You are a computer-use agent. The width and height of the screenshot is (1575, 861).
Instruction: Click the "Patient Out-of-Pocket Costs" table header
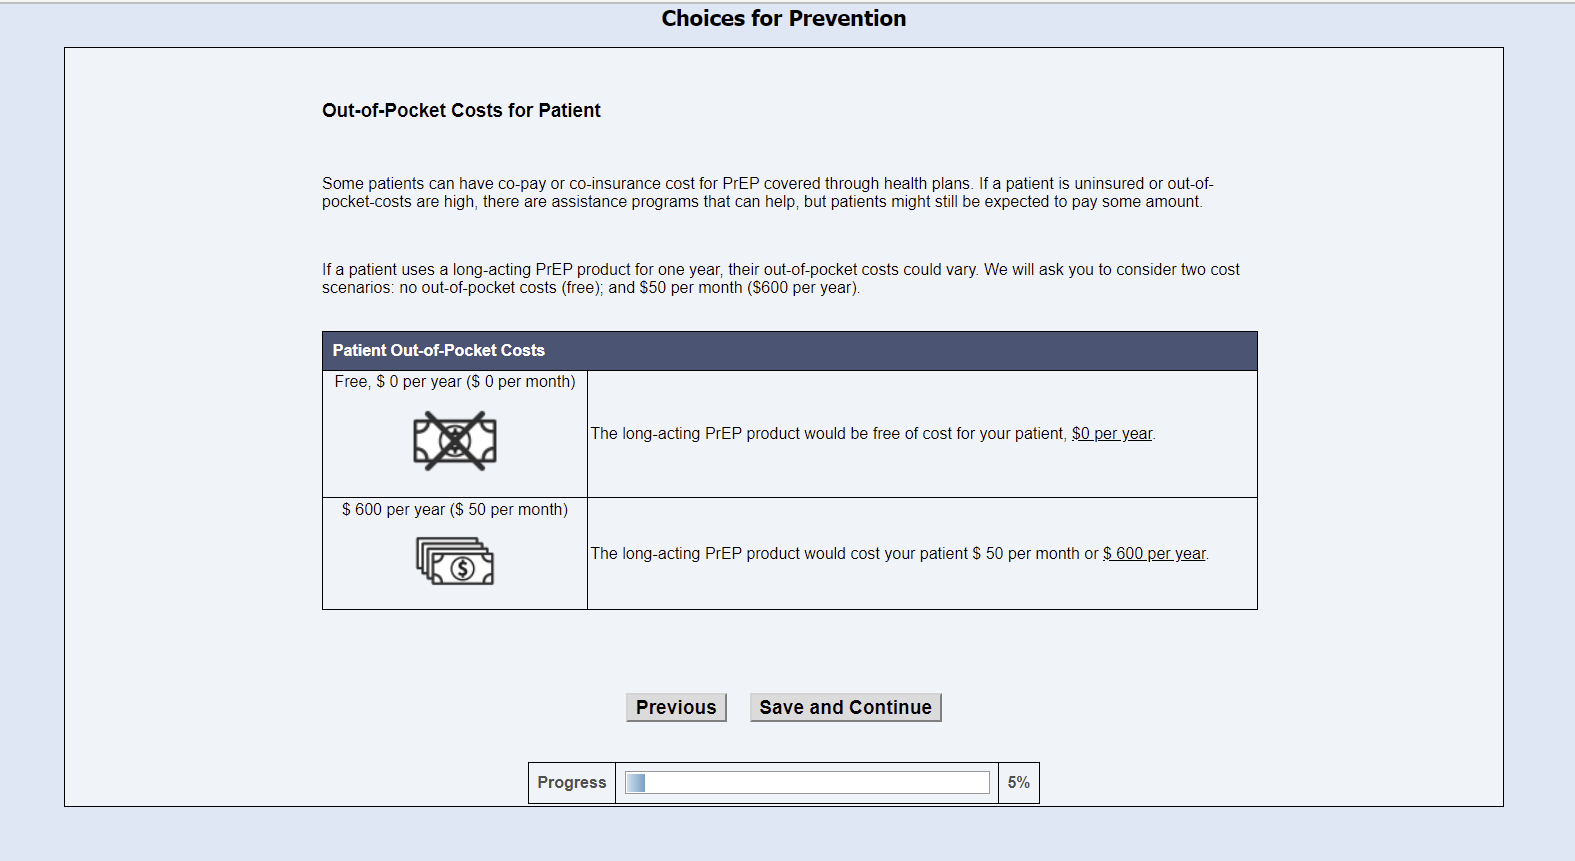[x=439, y=351]
